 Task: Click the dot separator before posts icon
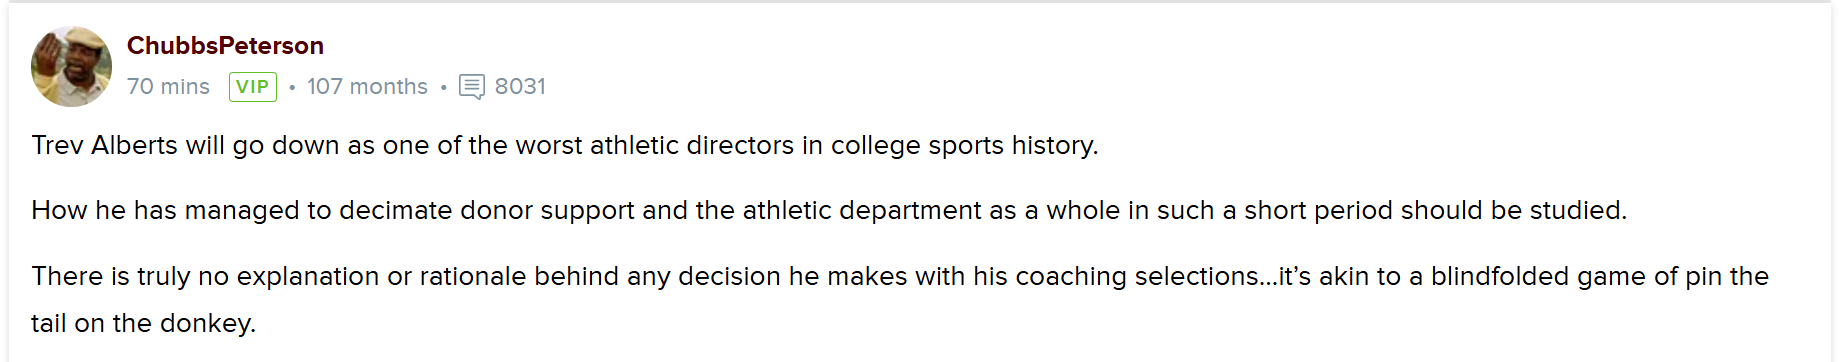pos(443,88)
